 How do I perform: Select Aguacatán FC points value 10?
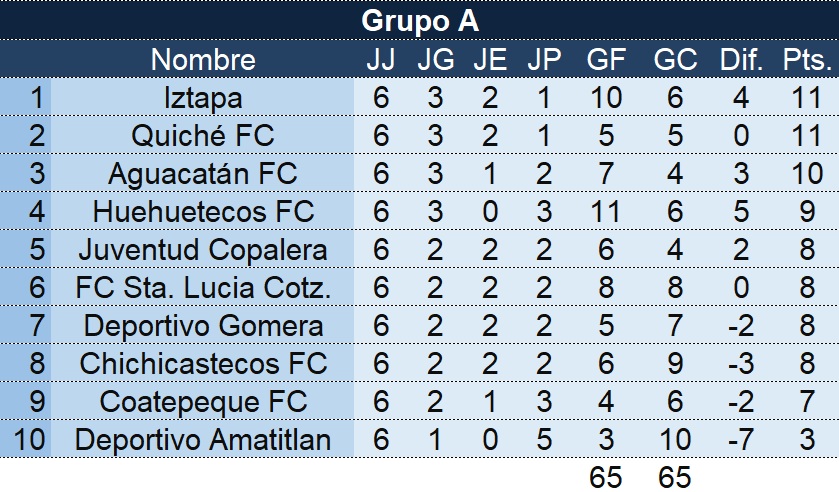(x=807, y=173)
